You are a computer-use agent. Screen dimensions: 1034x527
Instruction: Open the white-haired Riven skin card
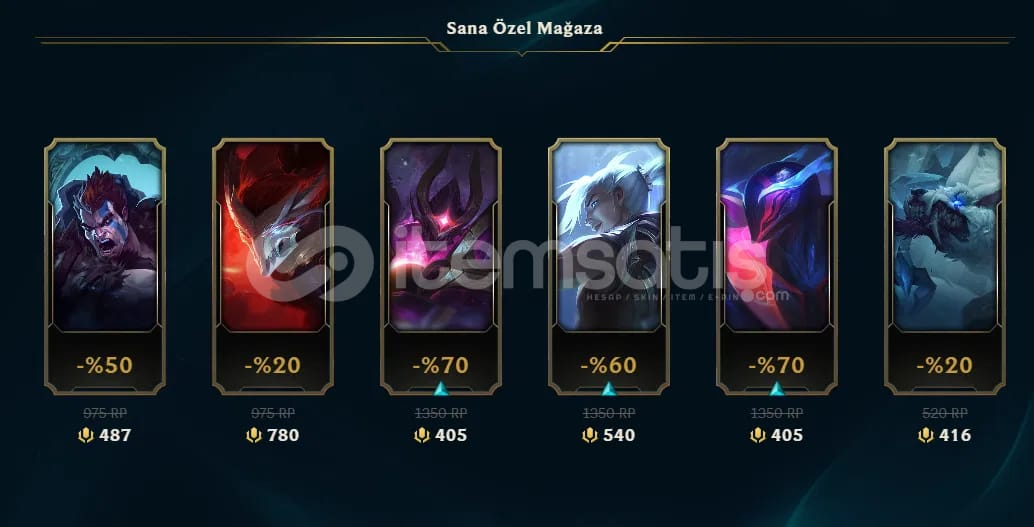(x=609, y=266)
